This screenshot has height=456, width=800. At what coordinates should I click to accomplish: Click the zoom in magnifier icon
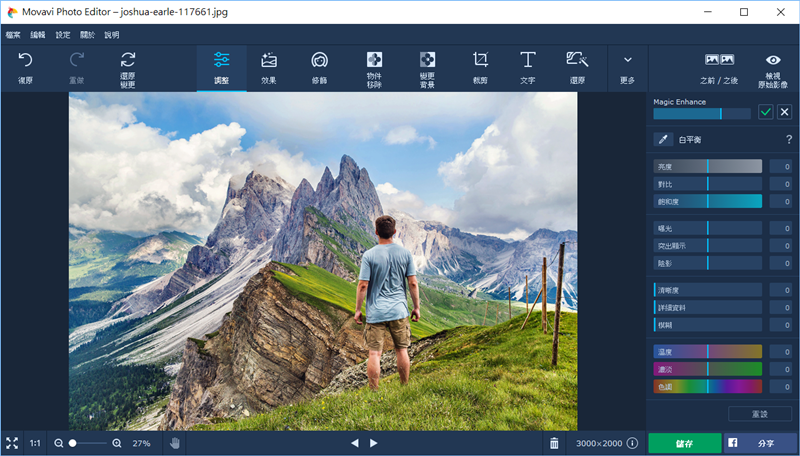[x=117, y=443]
